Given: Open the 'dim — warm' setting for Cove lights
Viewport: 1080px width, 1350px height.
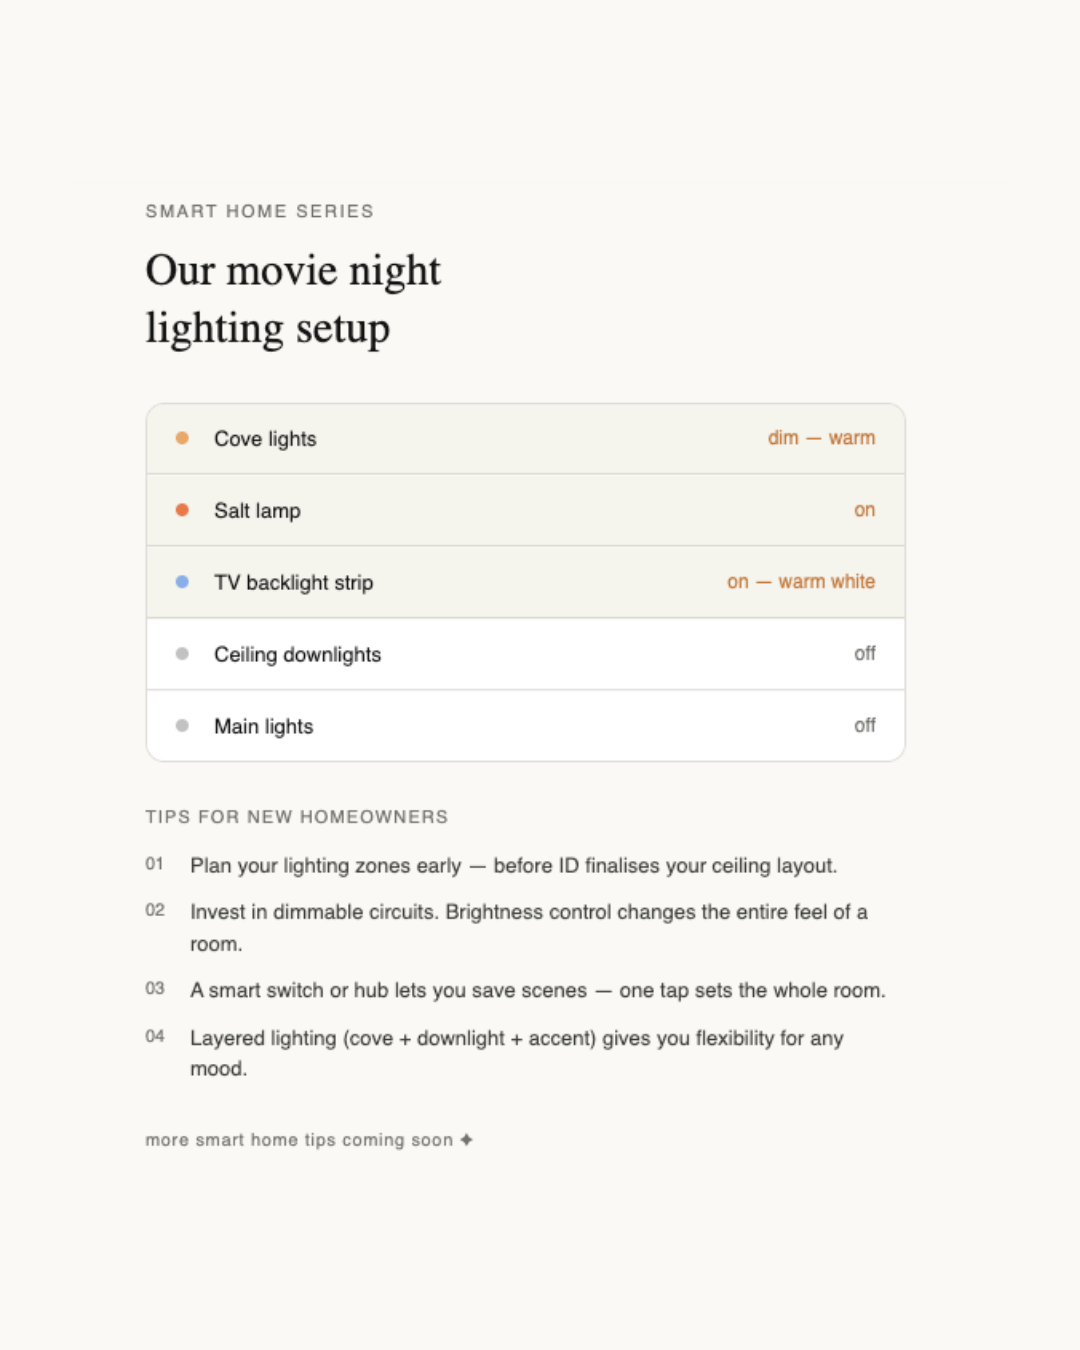Looking at the screenshot, I should [x=820, y=438].
